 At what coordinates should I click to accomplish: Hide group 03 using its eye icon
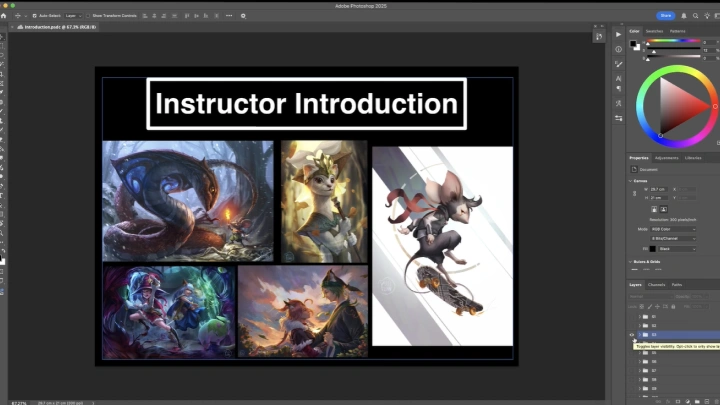(x=632, y=335)
